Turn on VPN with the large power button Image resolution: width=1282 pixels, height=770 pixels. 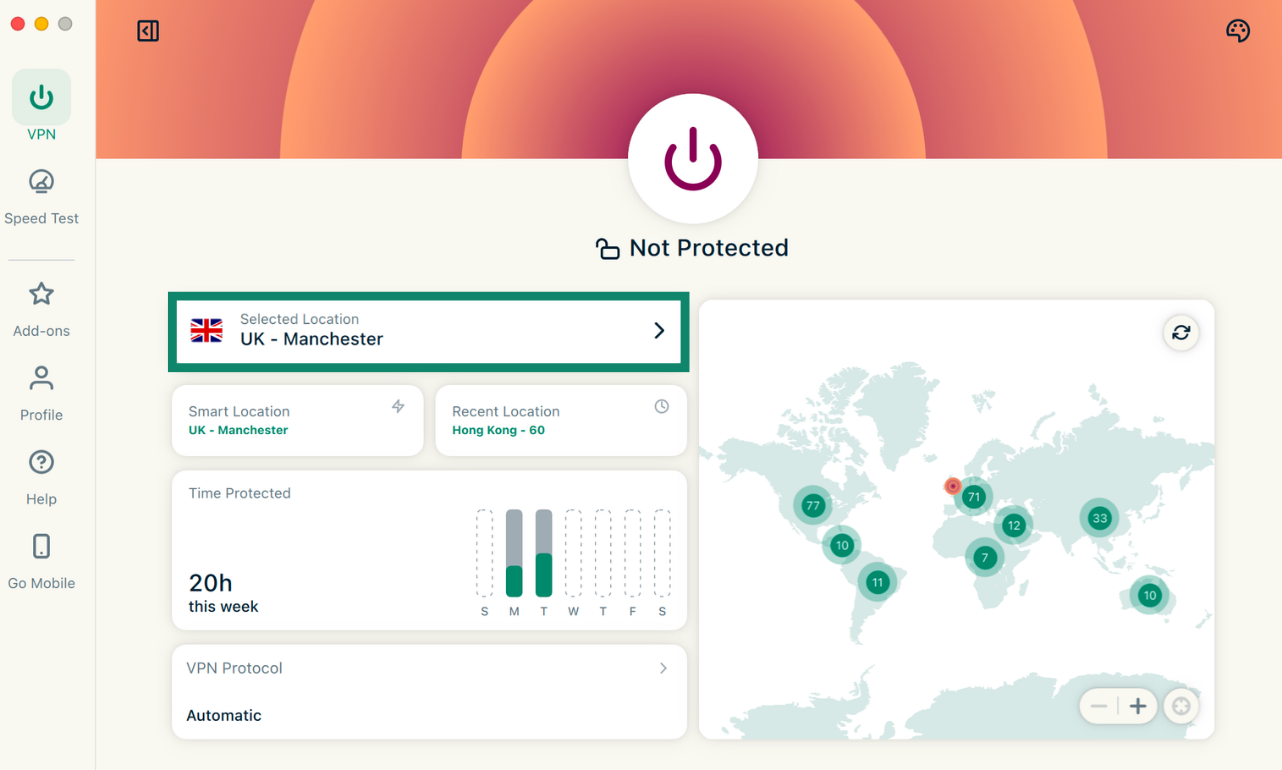pyautogui.click(x=693, y=159)
